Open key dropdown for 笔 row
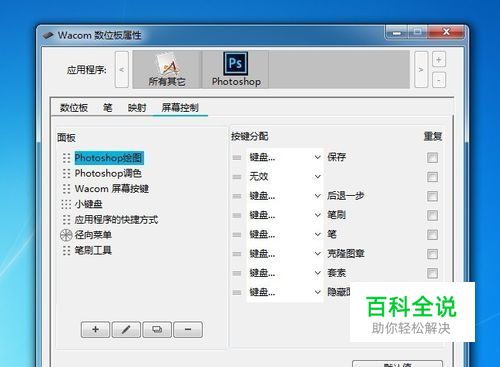 pyautogui.click(x=285, y=235)
